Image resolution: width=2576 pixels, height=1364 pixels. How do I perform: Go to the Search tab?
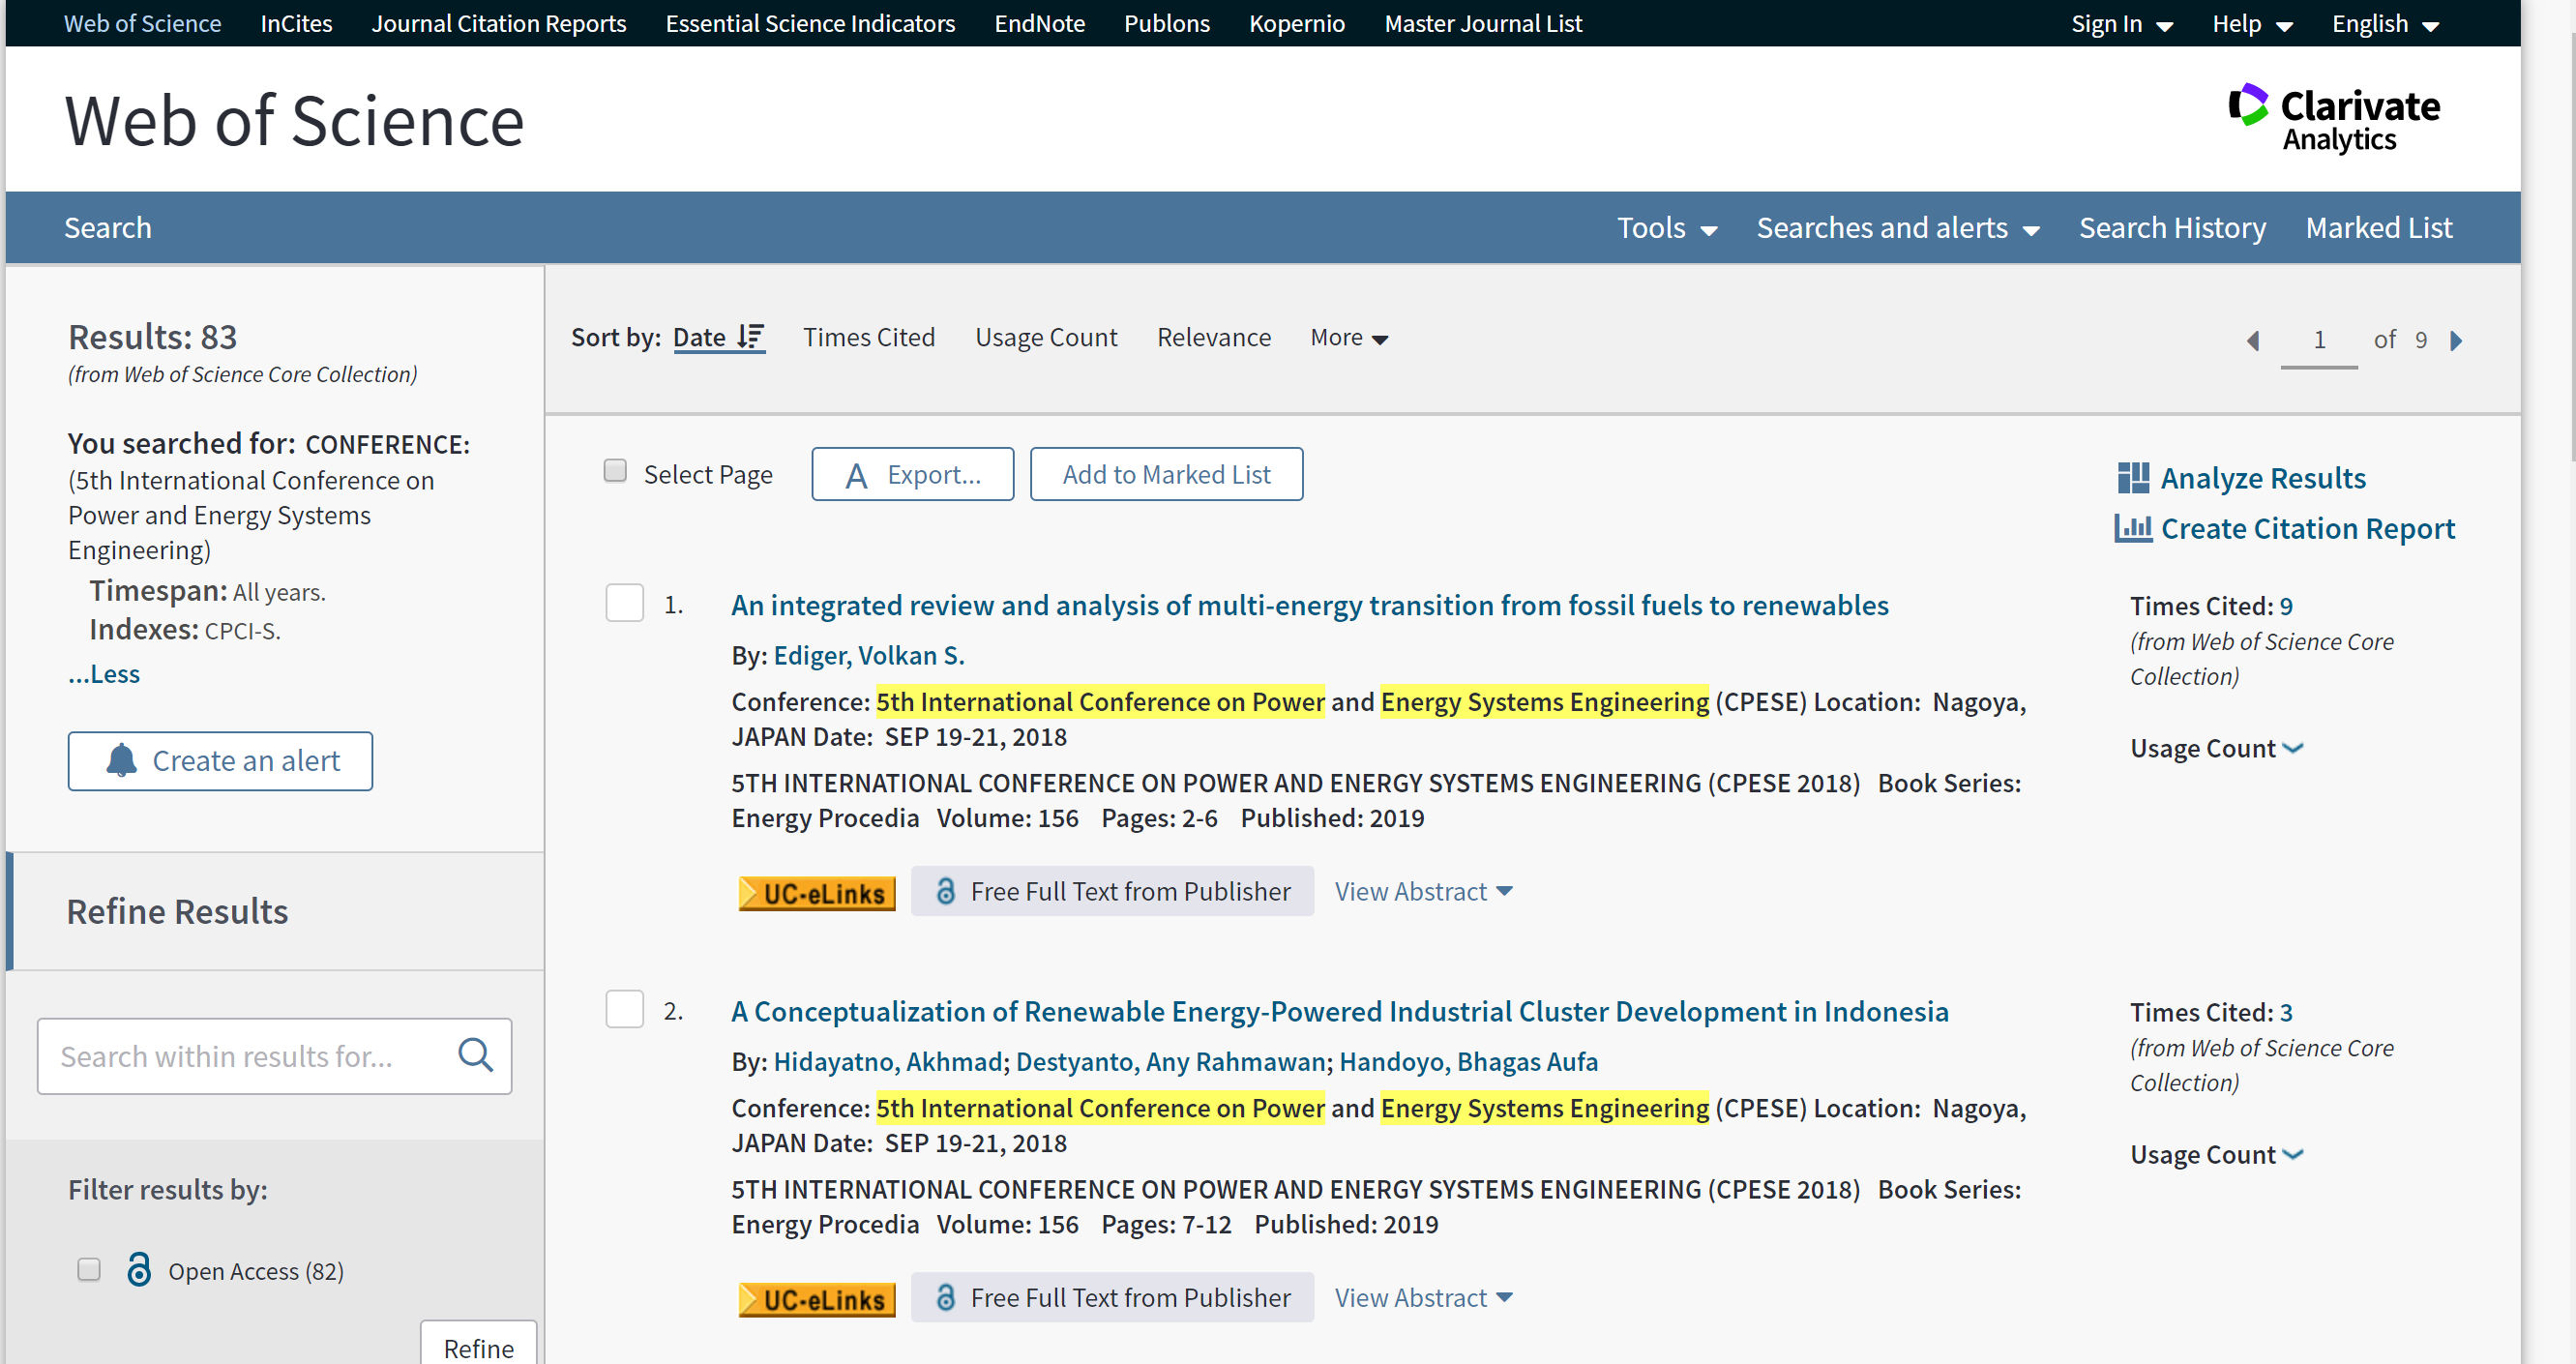108,228
